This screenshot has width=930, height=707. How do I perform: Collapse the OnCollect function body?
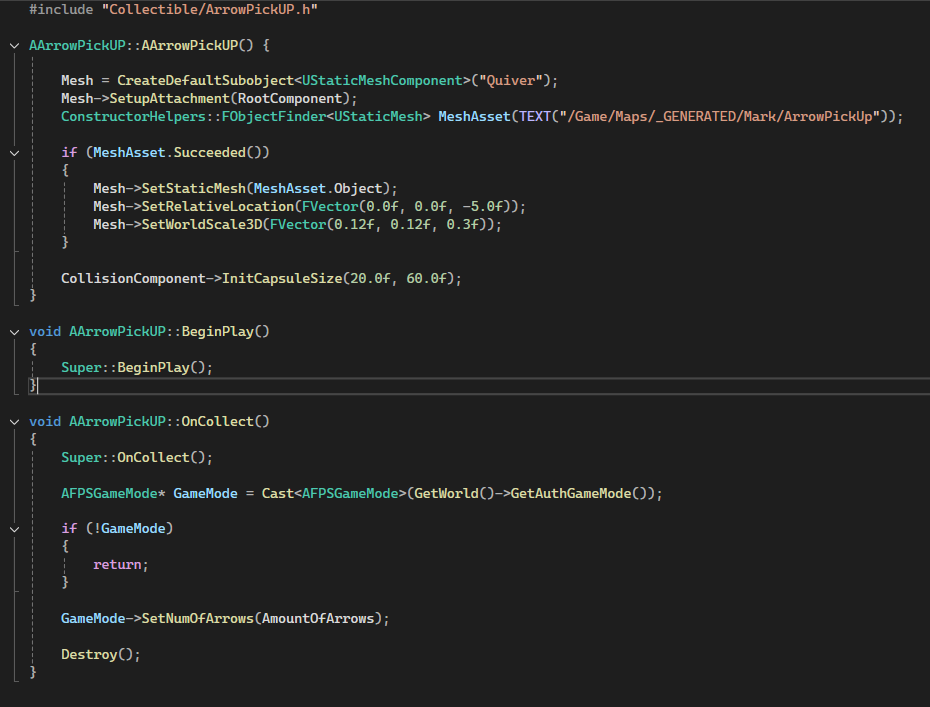coord(14,421)
